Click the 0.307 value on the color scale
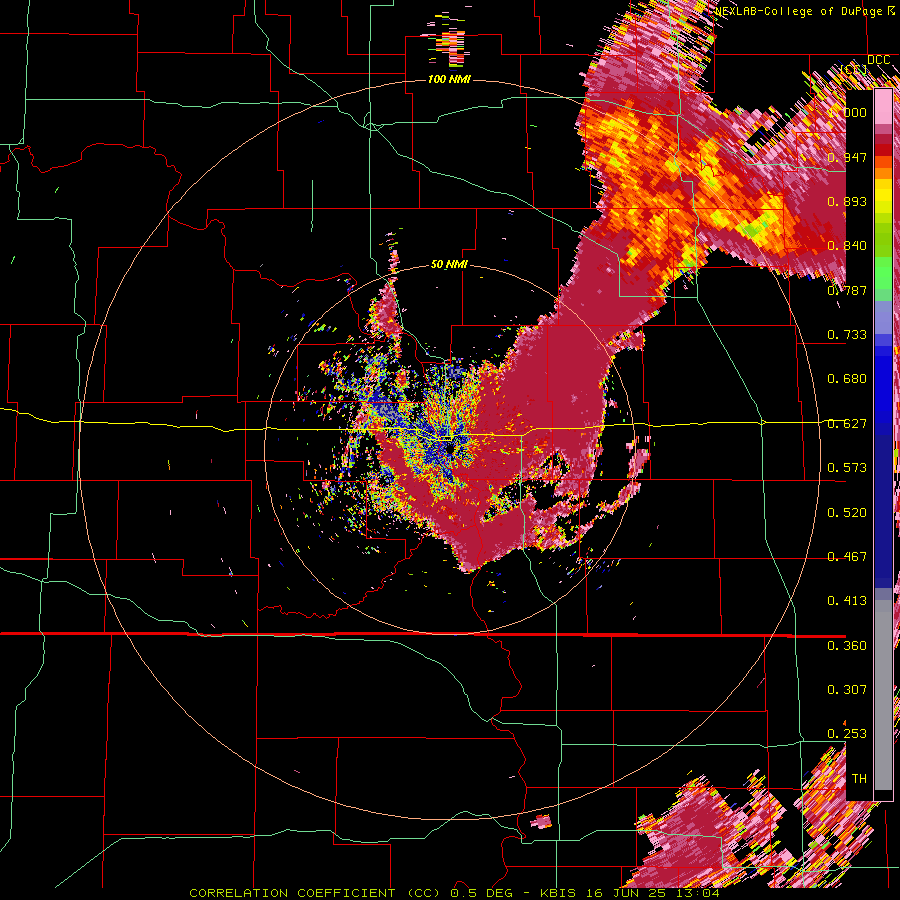 847,690
